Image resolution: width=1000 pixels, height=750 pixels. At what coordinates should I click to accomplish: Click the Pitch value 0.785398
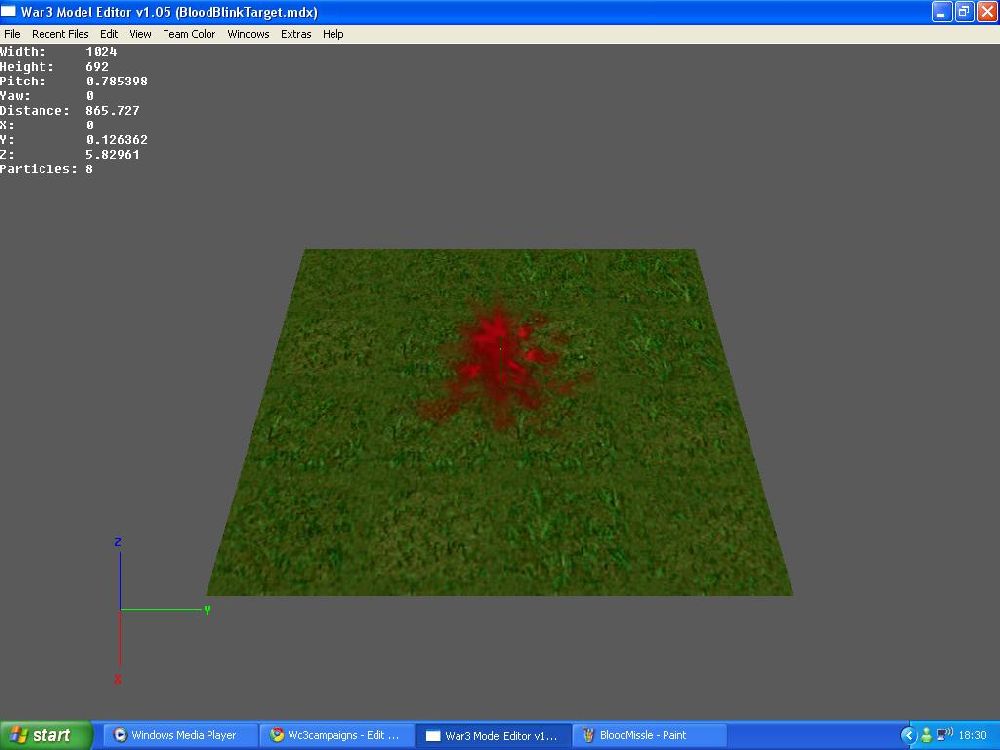(117, 81)
